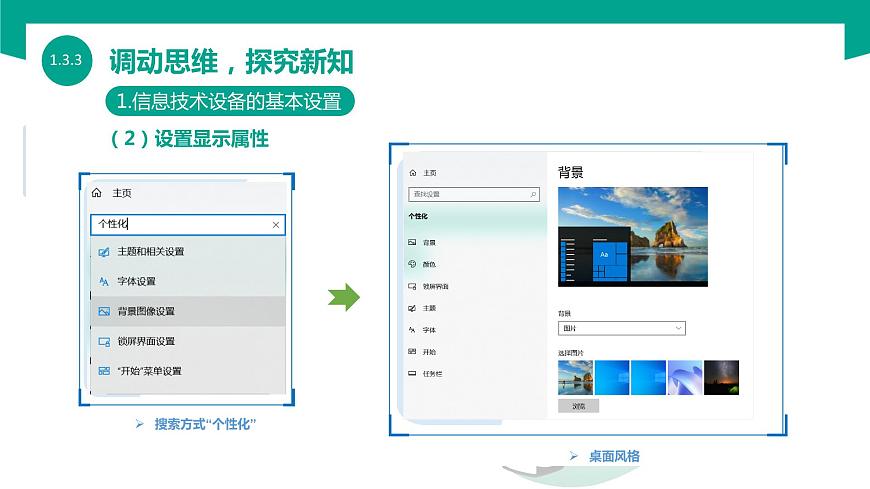Click the font icon beside "字体设置"

[x=104, y=281]
